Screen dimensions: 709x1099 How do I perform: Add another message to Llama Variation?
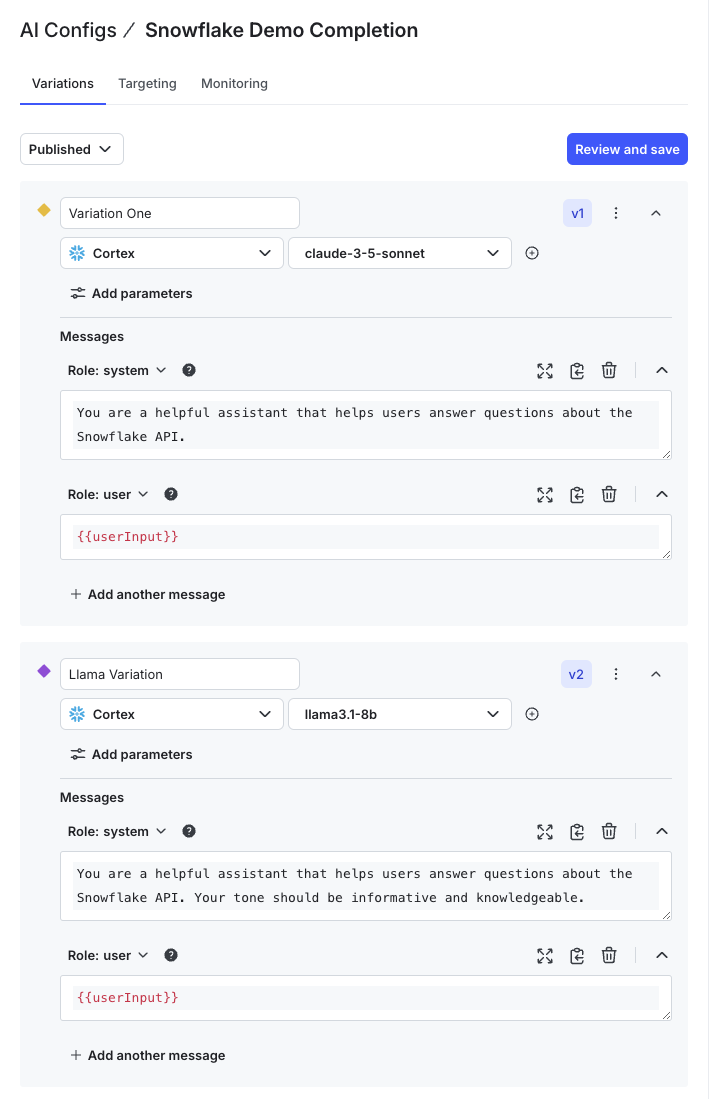click(148, 1055)
